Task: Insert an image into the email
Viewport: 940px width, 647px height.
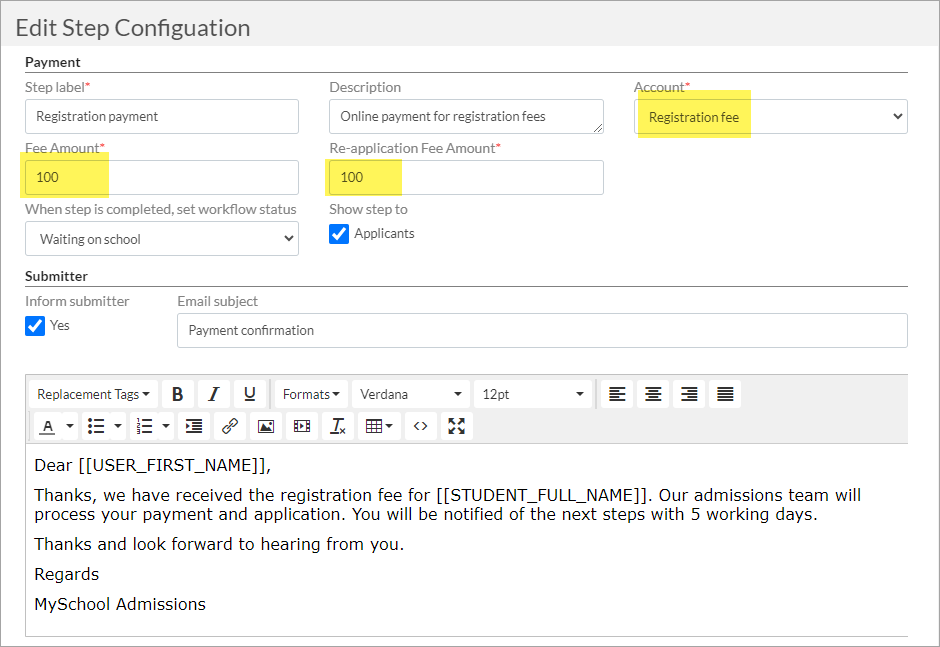Action: click(266, 426)
